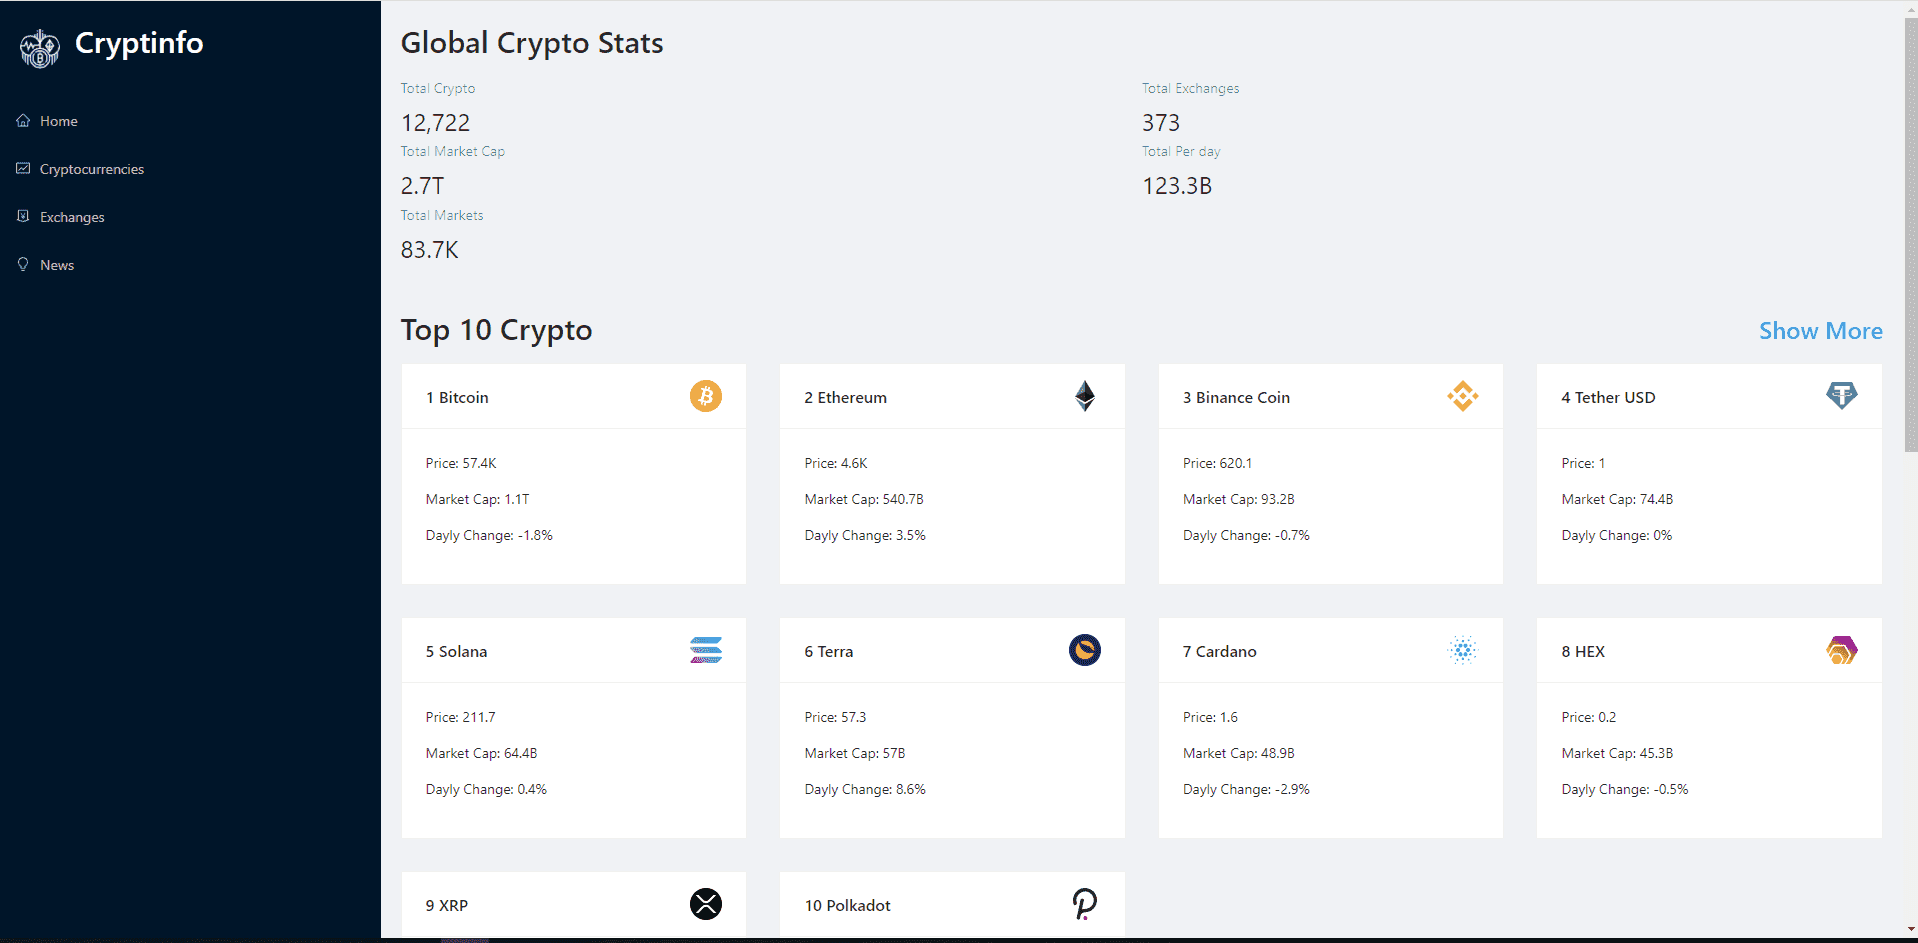The image size is (1918, 943).
Task: Open the 3 Binance Coin card title
Action: click(x=1236, y=397)
